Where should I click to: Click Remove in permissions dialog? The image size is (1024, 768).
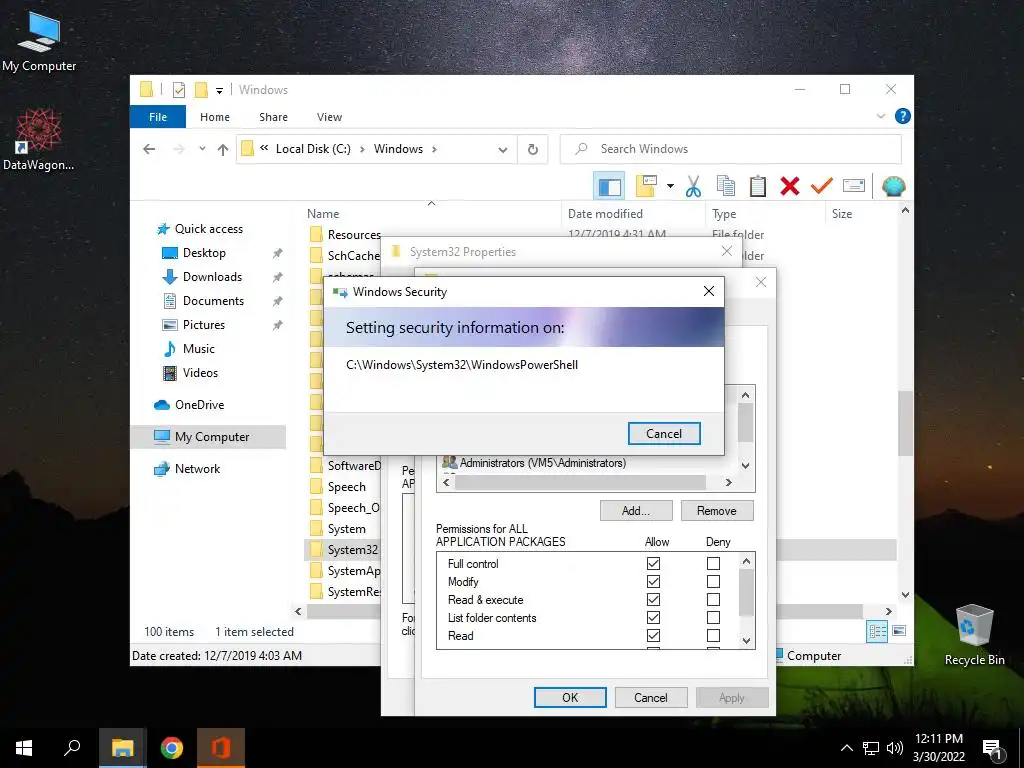pyautogui.click(x=716, y=511)
